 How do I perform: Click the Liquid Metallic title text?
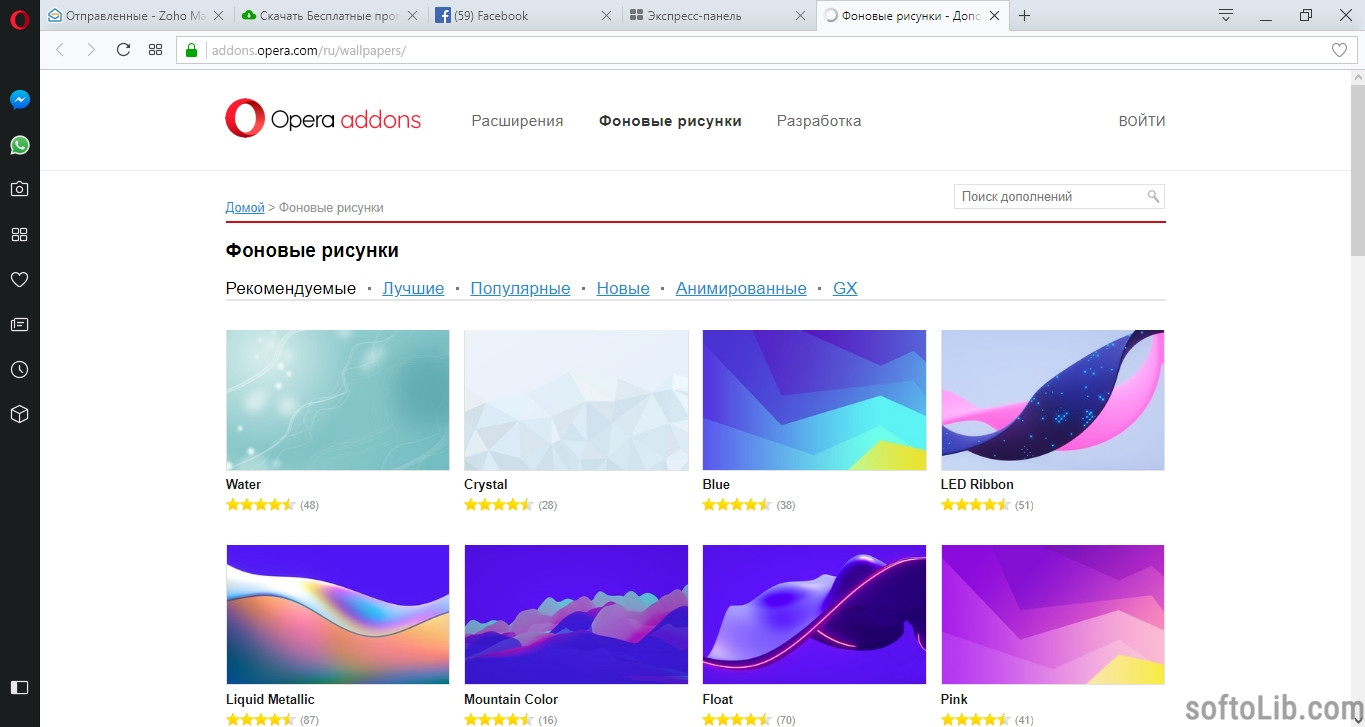[270, 699]
